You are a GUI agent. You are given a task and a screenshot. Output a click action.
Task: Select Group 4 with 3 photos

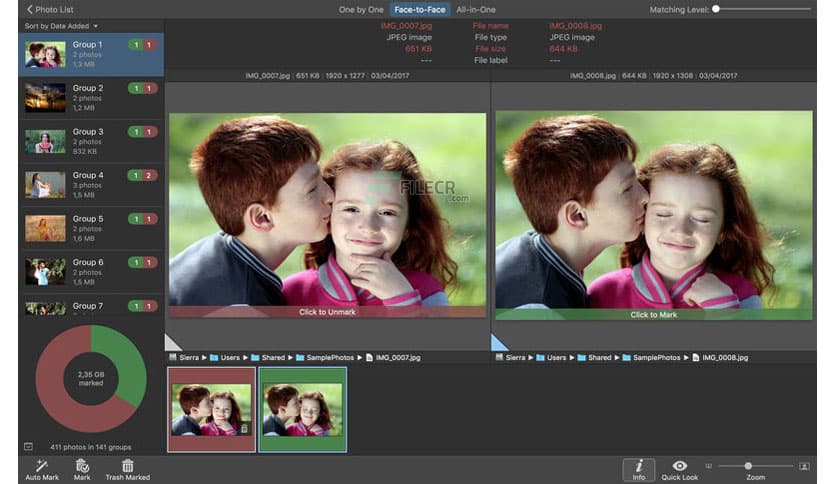tap(91, 184)
